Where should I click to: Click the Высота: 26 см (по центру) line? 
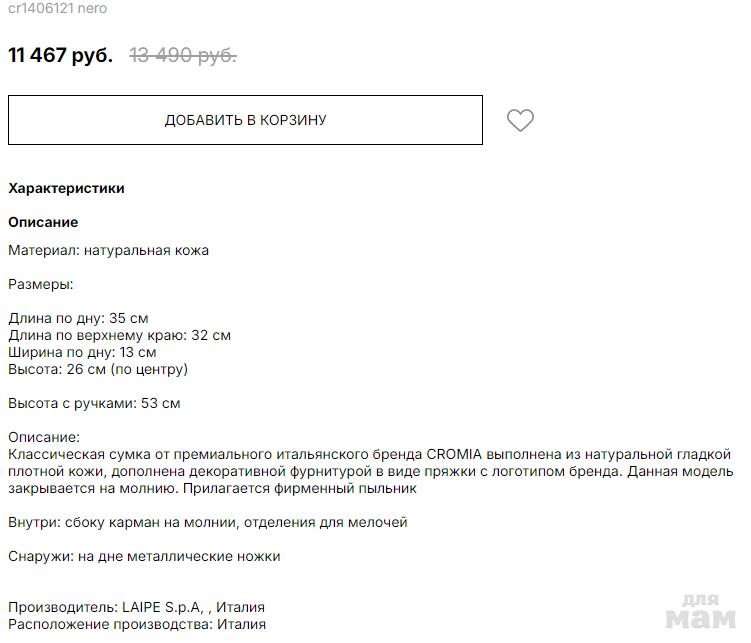coord(98,369)
